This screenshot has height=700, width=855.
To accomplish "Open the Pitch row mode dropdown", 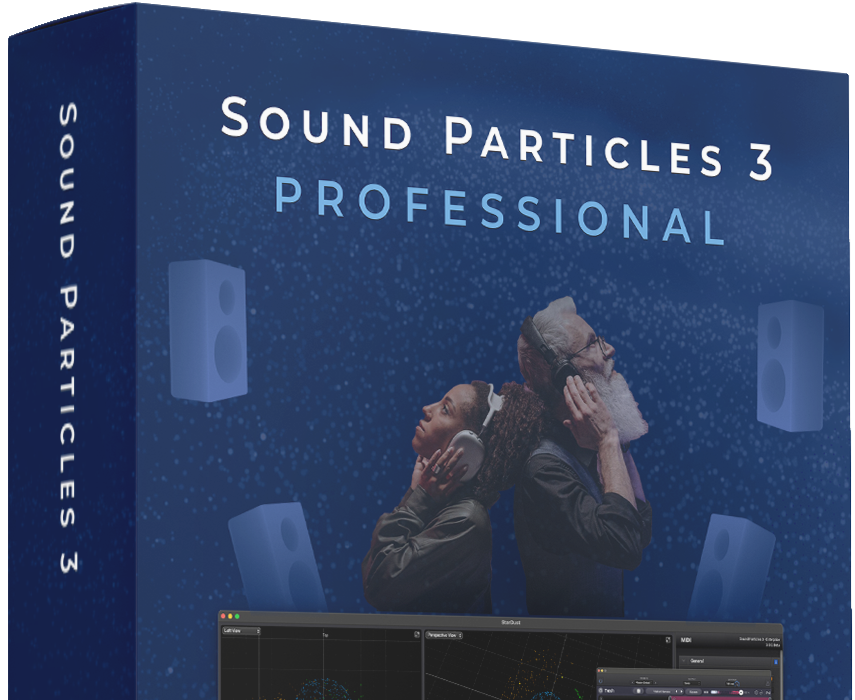I will coord(665,692).
